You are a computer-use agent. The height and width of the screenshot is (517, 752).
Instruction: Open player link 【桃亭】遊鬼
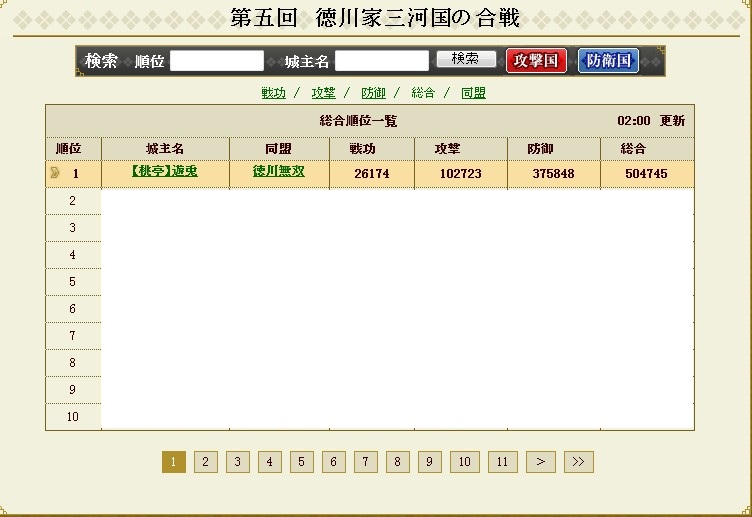point(164,171)
